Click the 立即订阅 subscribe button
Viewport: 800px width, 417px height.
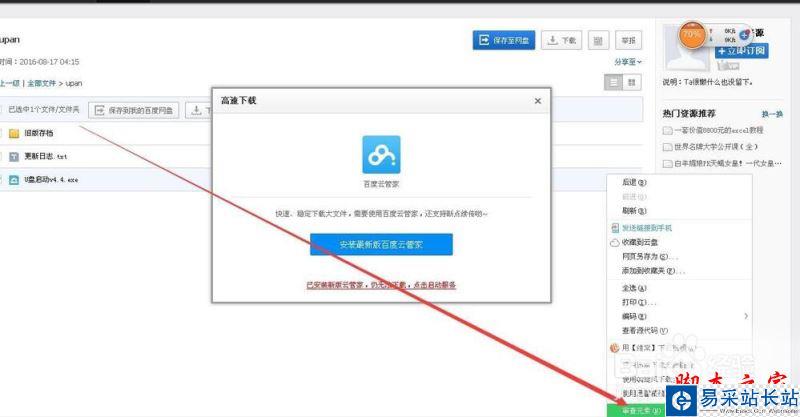(741, 51)
